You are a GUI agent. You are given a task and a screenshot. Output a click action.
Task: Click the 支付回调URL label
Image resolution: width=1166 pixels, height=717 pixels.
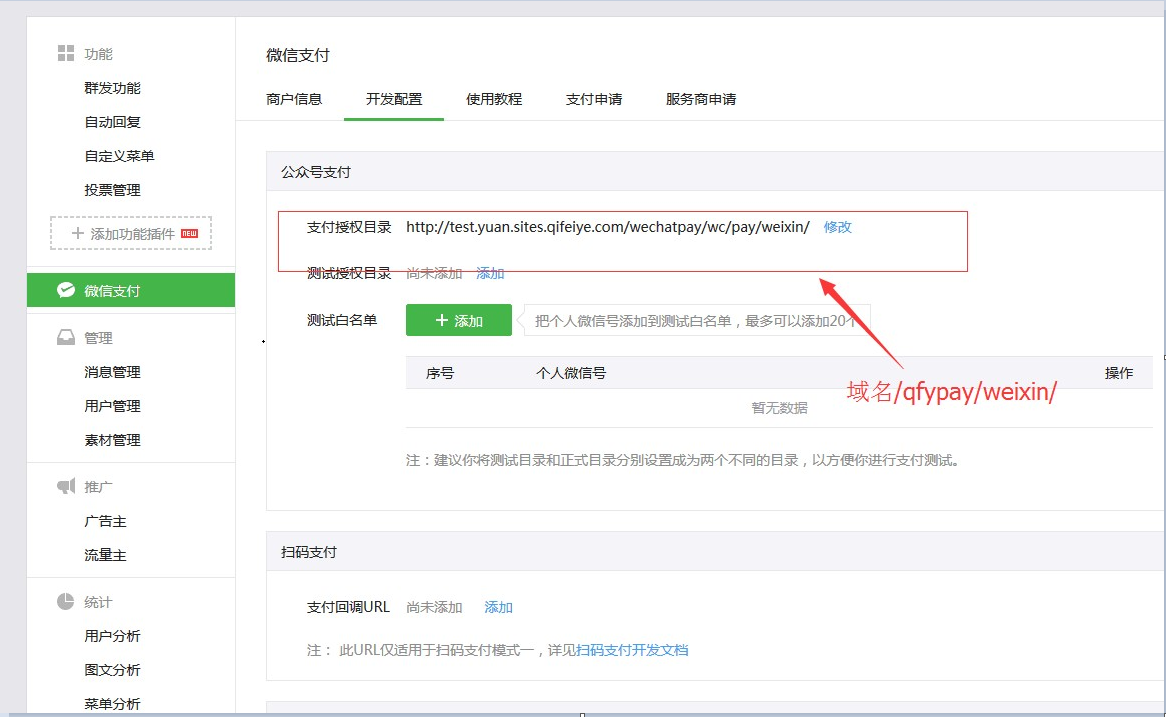(x=348, y=607)
